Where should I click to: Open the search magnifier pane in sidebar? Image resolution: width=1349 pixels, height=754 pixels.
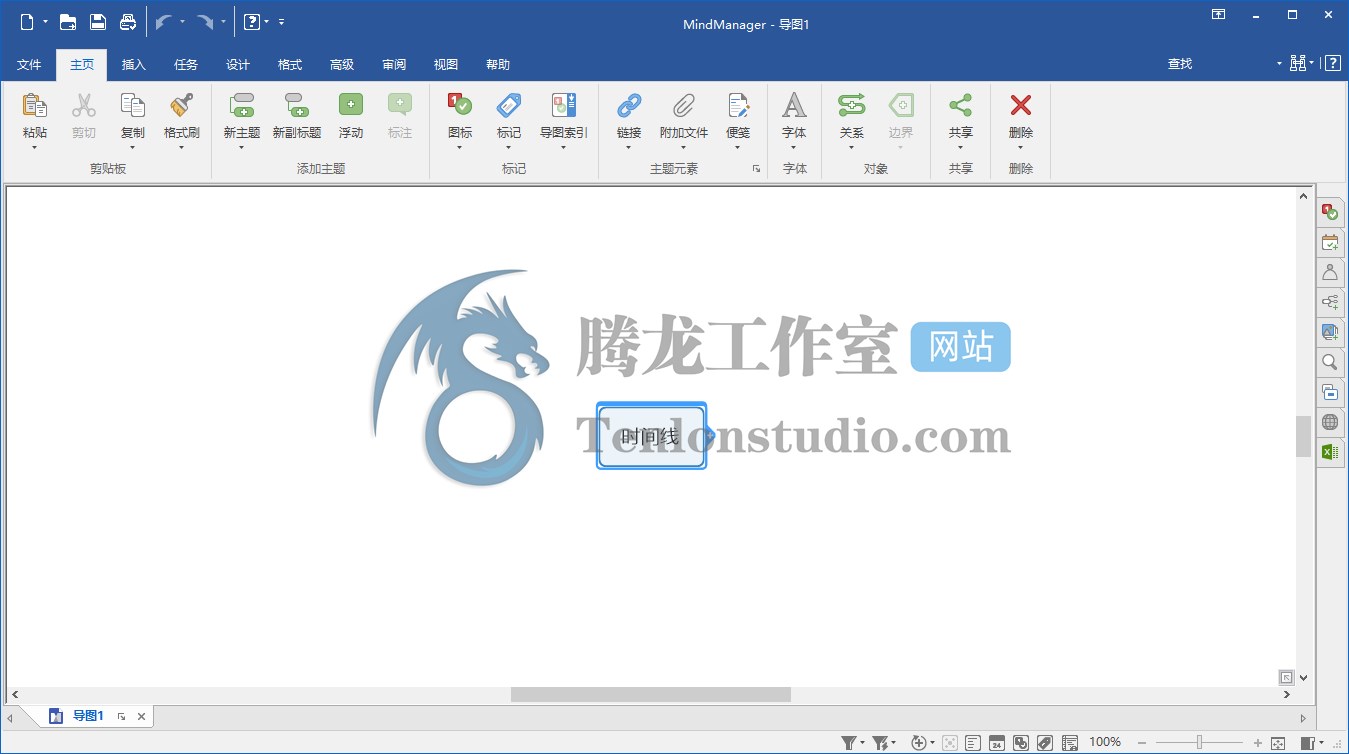point(1329,362)
